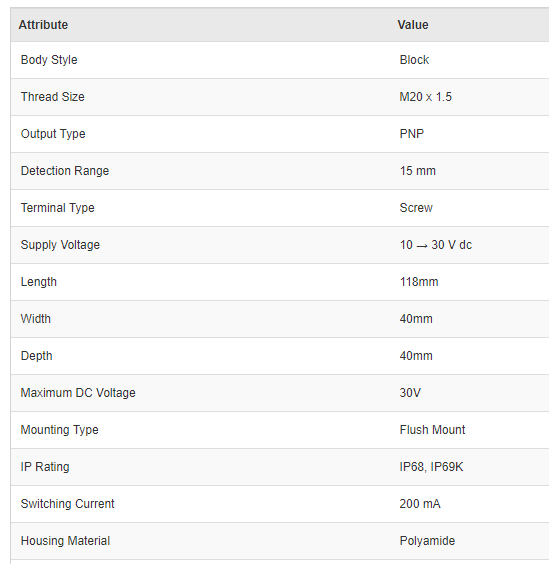Click the 10 → 30 V dc value
The height and width of the screenshot is (564, 549).
point(436,245)
